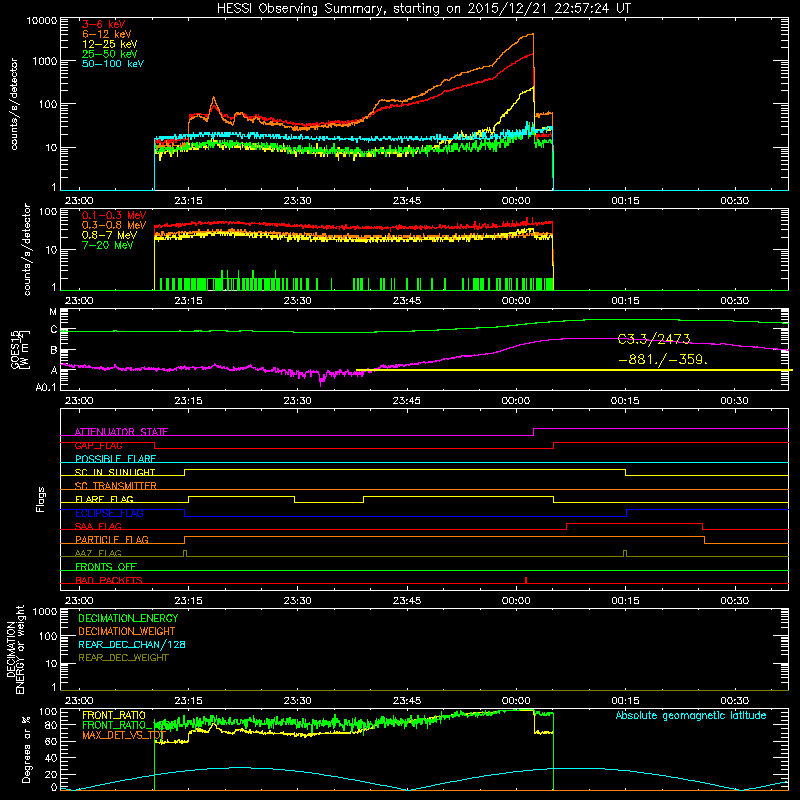Click the DECIMATION_WEIGHT legend label
The height and width of the screenshot is (800, 800).
[x=127, y=631]
